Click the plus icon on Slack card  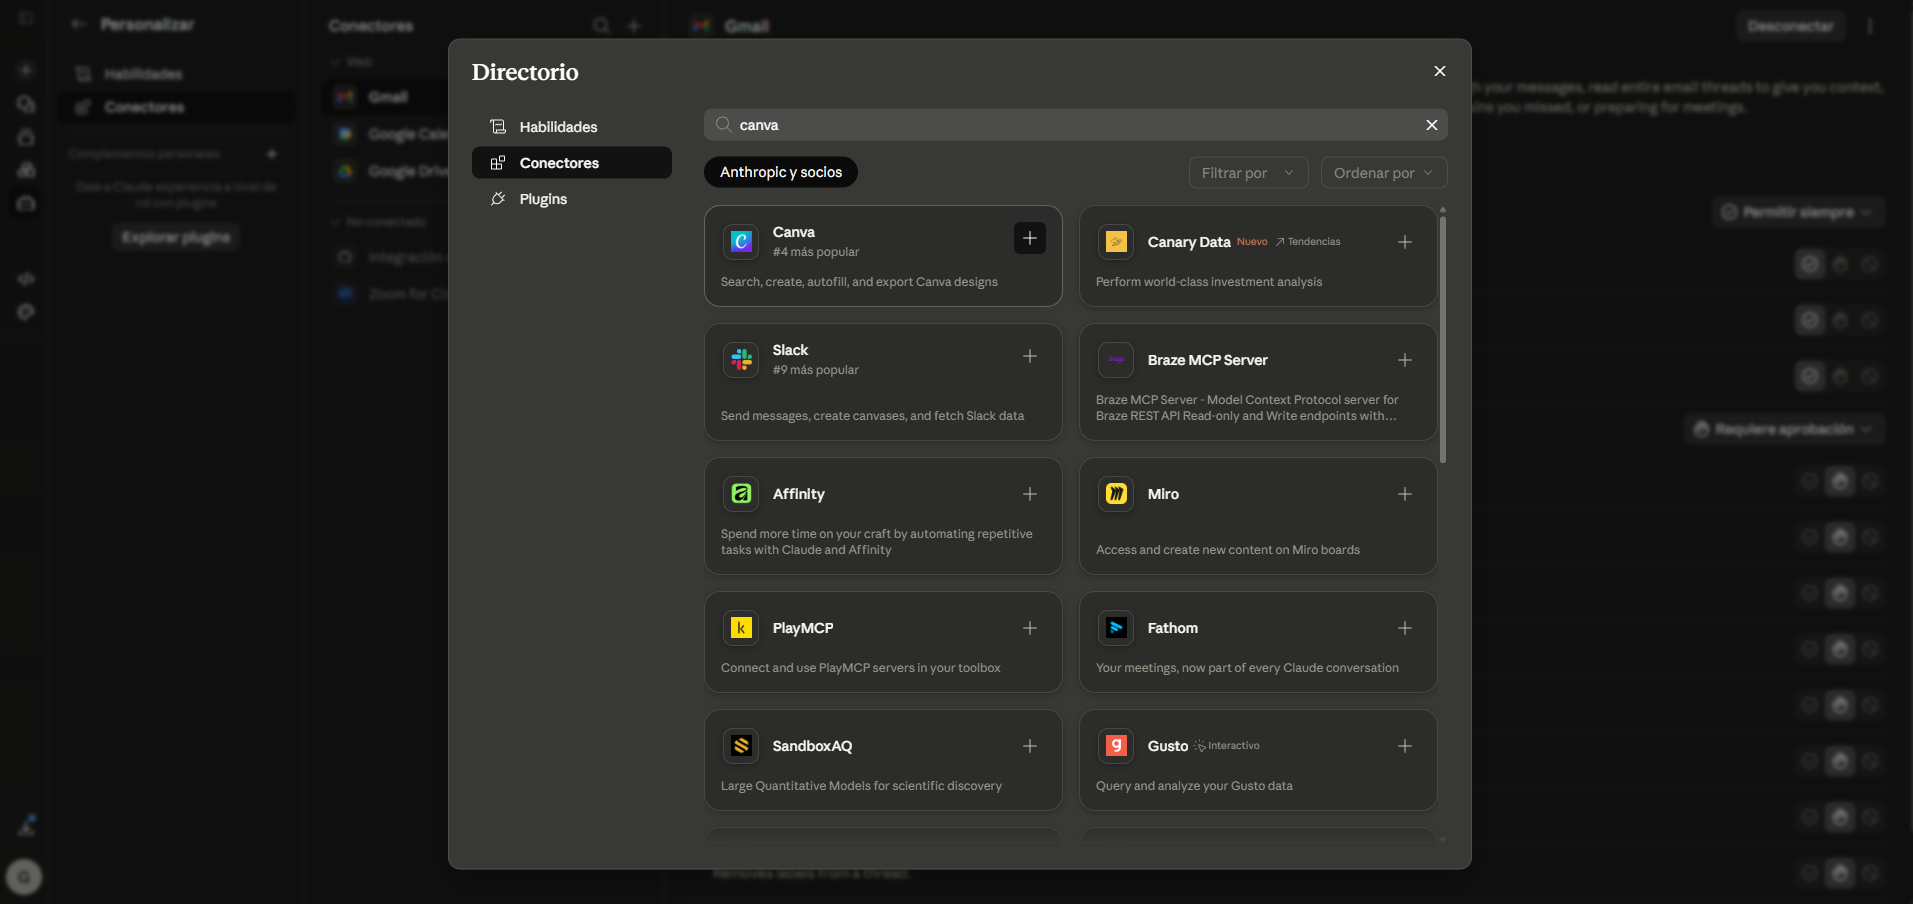1030,356
